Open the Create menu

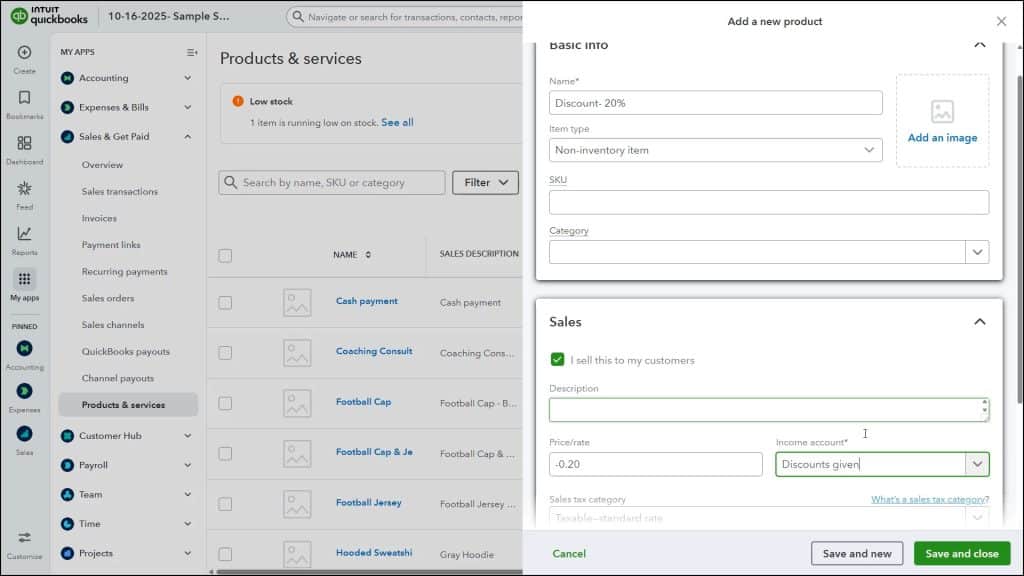point(22,54)
